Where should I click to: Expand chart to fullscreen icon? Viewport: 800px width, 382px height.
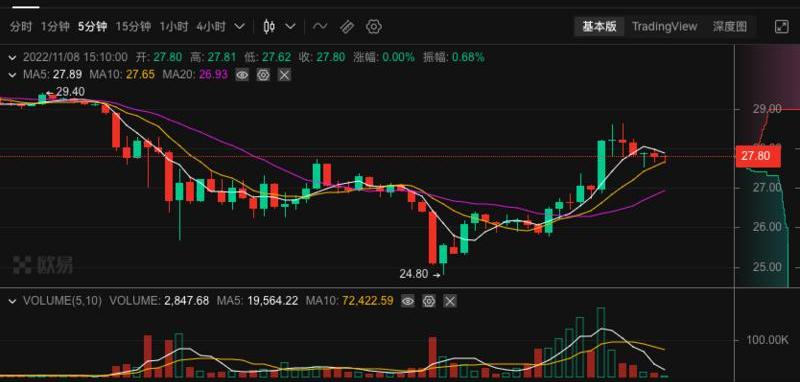point(782,27)
